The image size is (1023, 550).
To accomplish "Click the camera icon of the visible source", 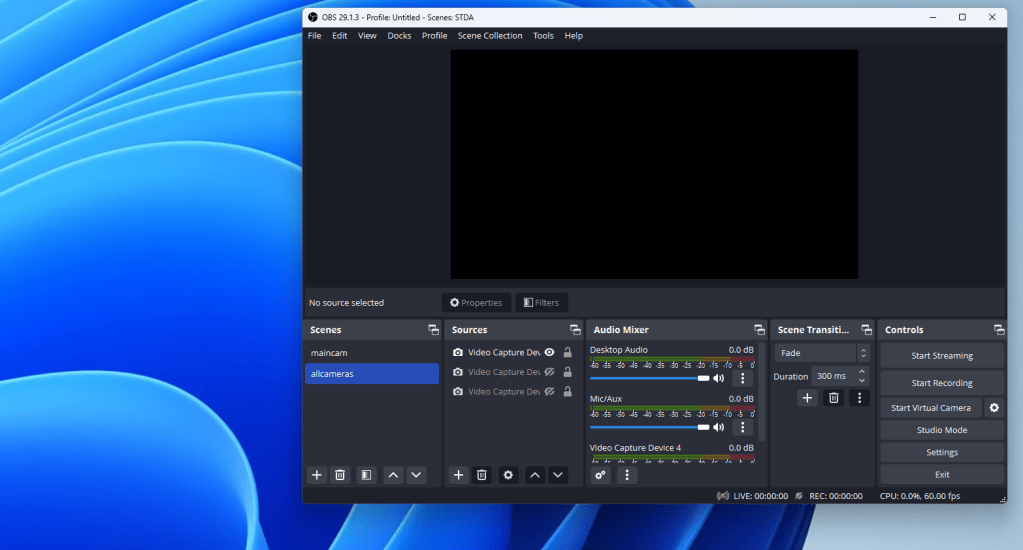I will coord(458,352).
